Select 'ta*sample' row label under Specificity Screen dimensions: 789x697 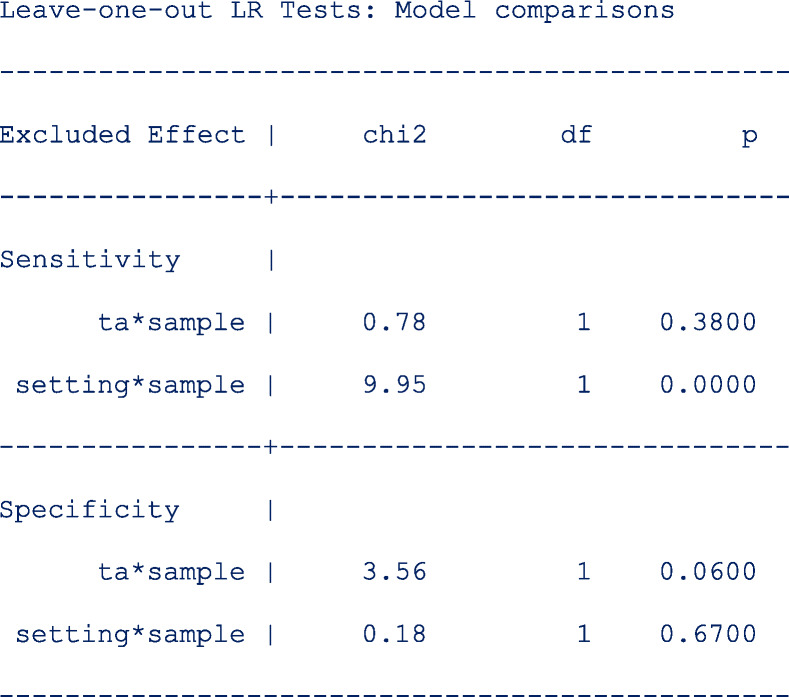(x=171, y=572)
